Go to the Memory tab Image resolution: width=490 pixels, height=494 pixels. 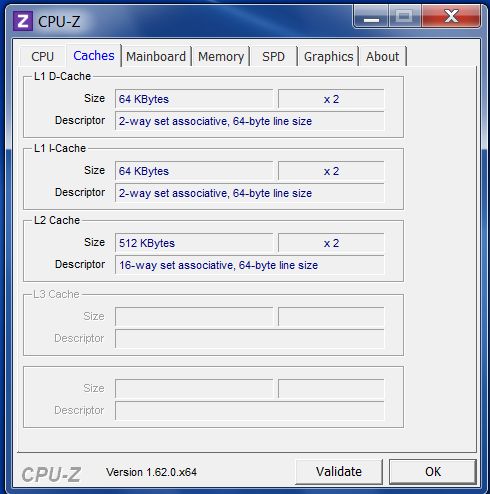221,56
